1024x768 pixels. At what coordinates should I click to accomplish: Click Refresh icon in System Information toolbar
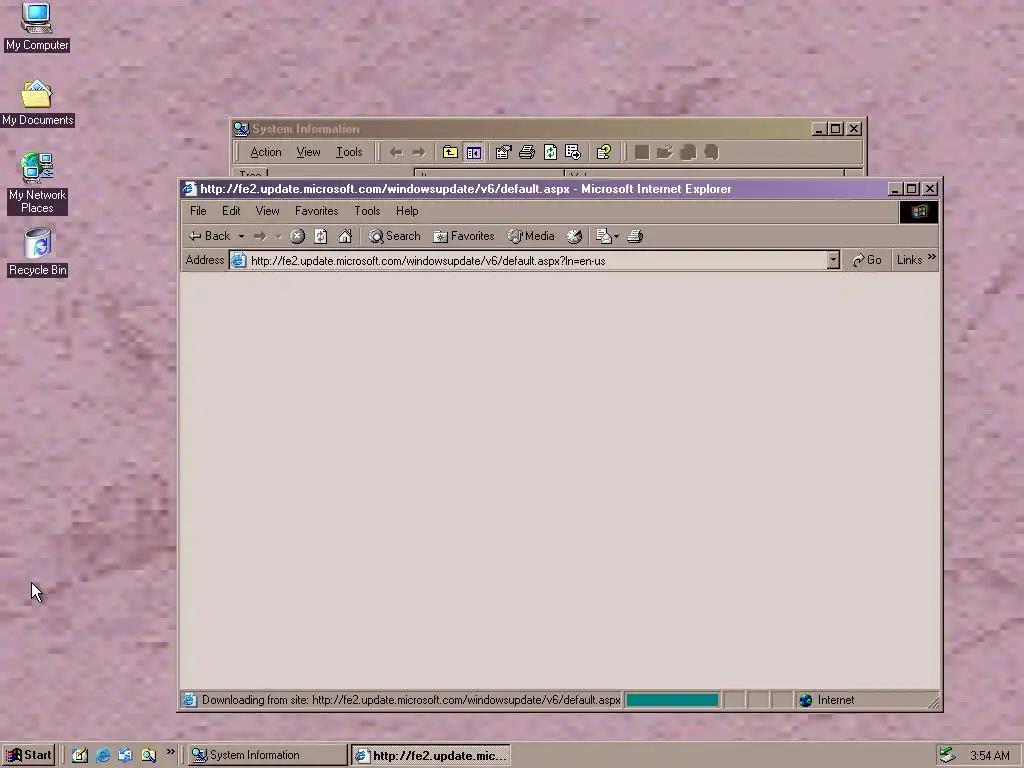coord(551,152)
